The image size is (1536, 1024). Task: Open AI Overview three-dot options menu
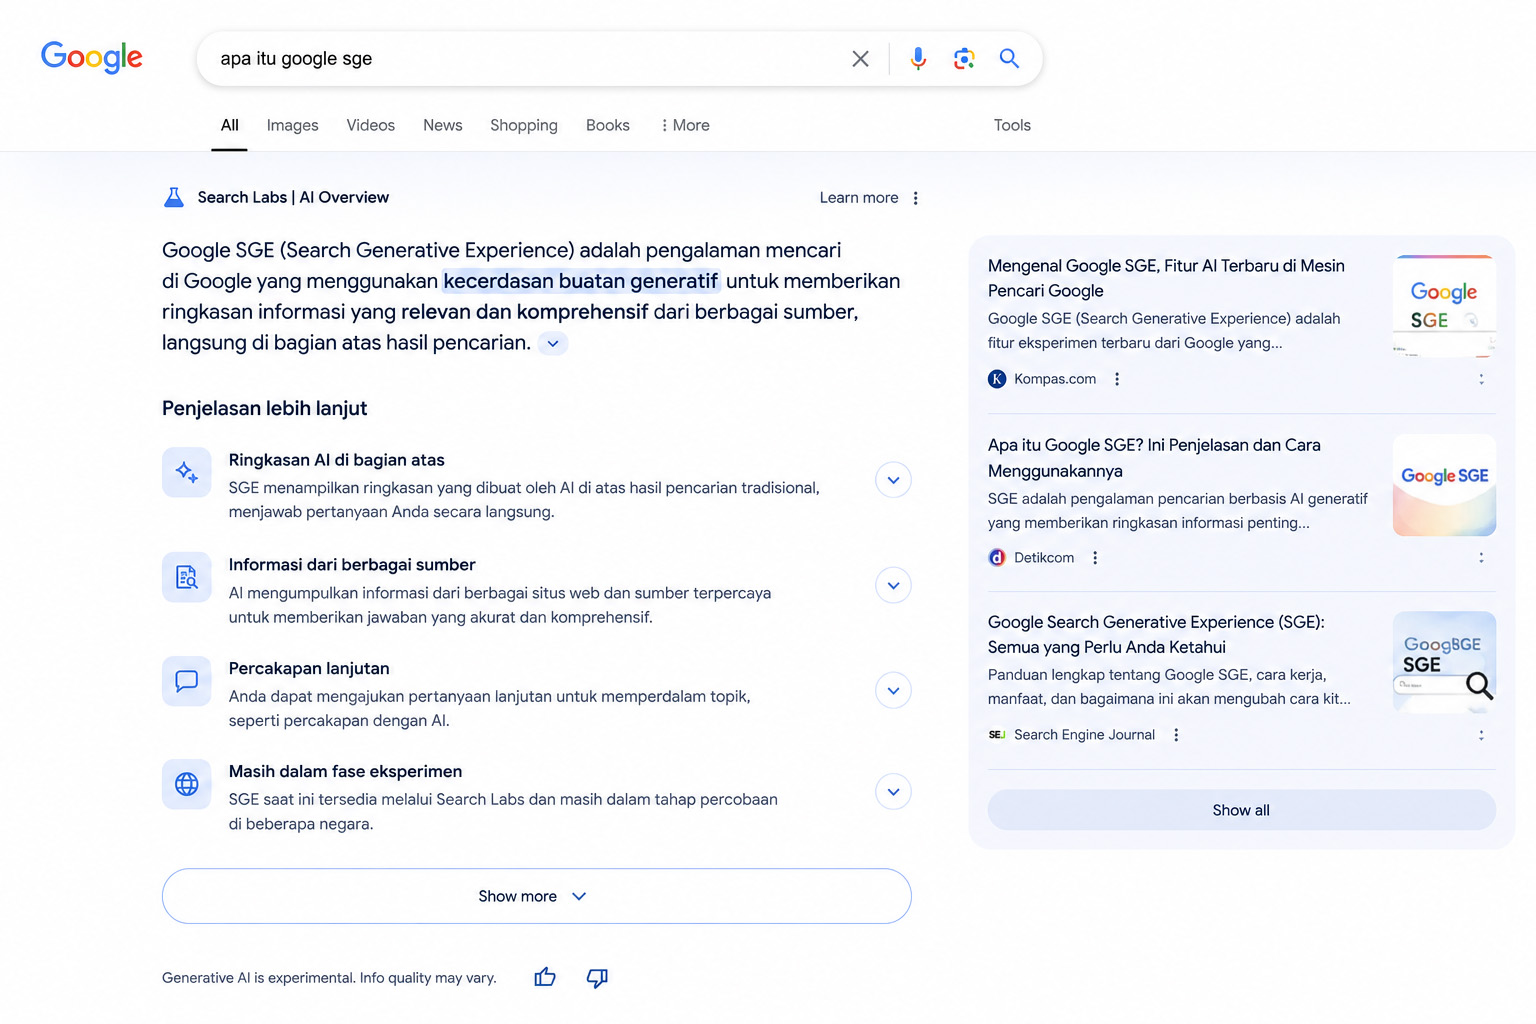point(916,198)
